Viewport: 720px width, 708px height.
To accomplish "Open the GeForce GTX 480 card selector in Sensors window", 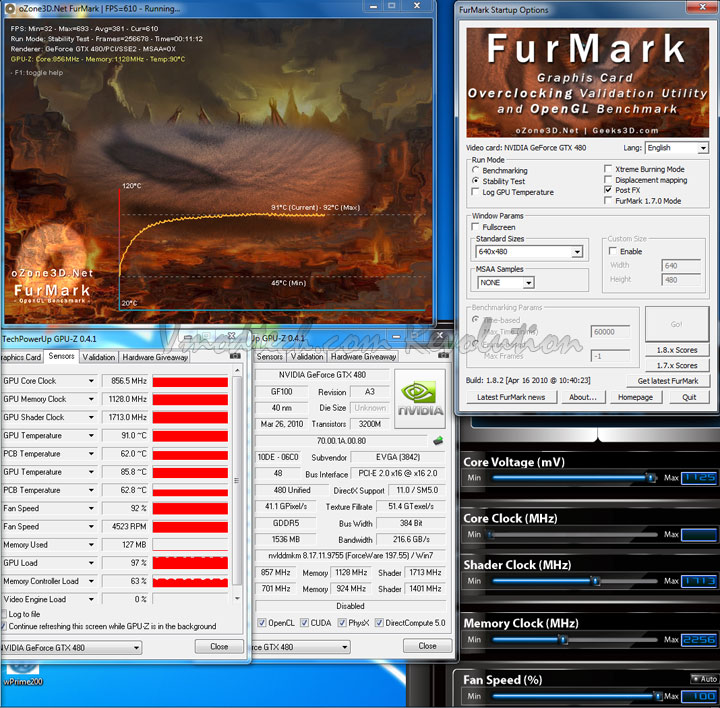I will tap(71, 647).
